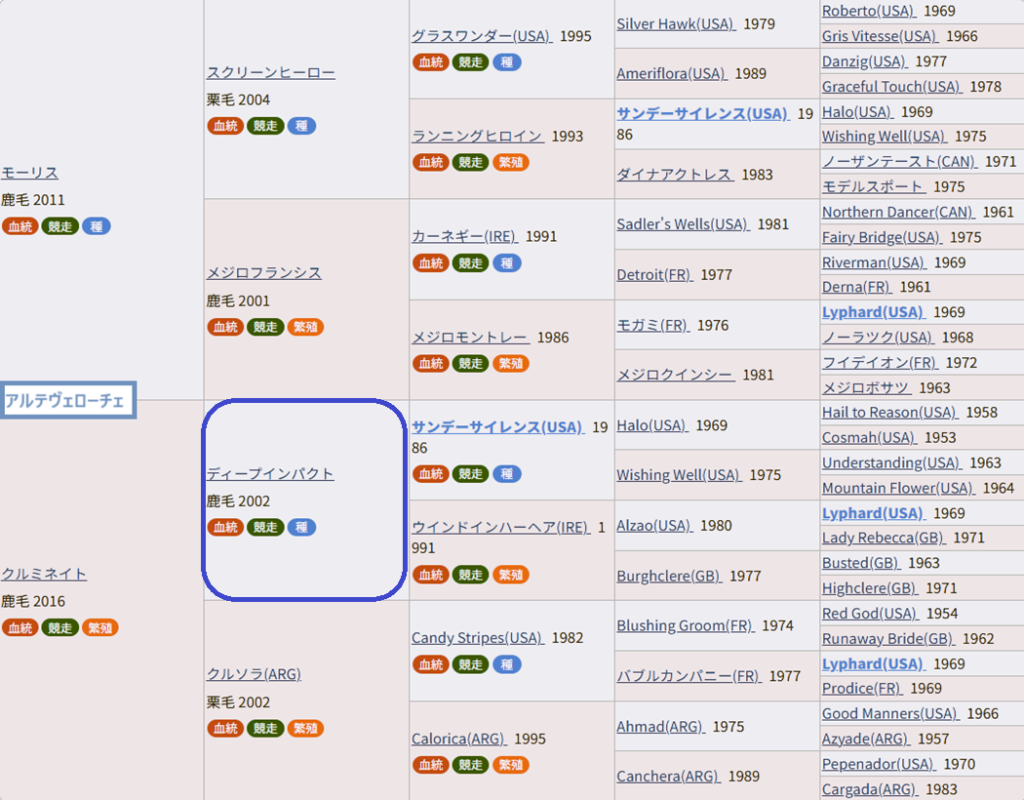This screenshot has height=800, width=1024.
Task: Open メジロクインシー link
Action: click(676, 375)
